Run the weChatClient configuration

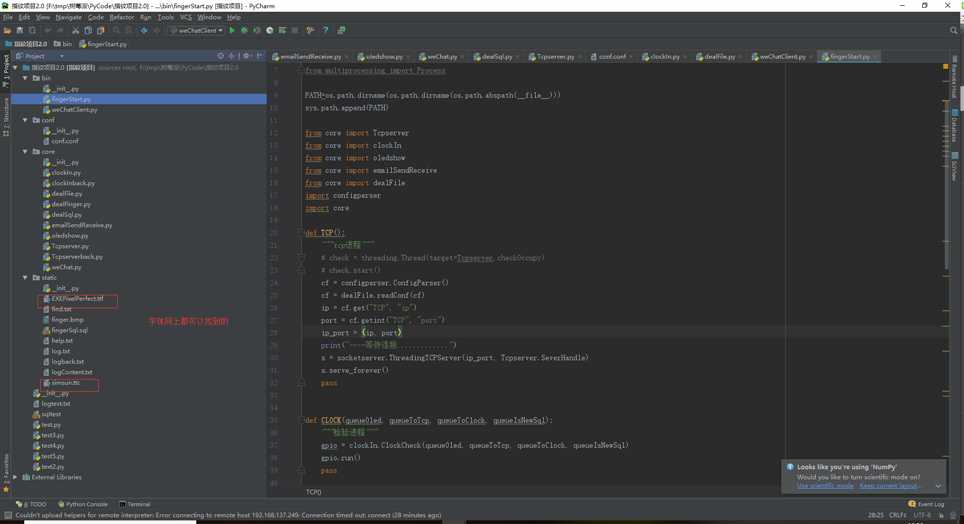pos(232,30)
